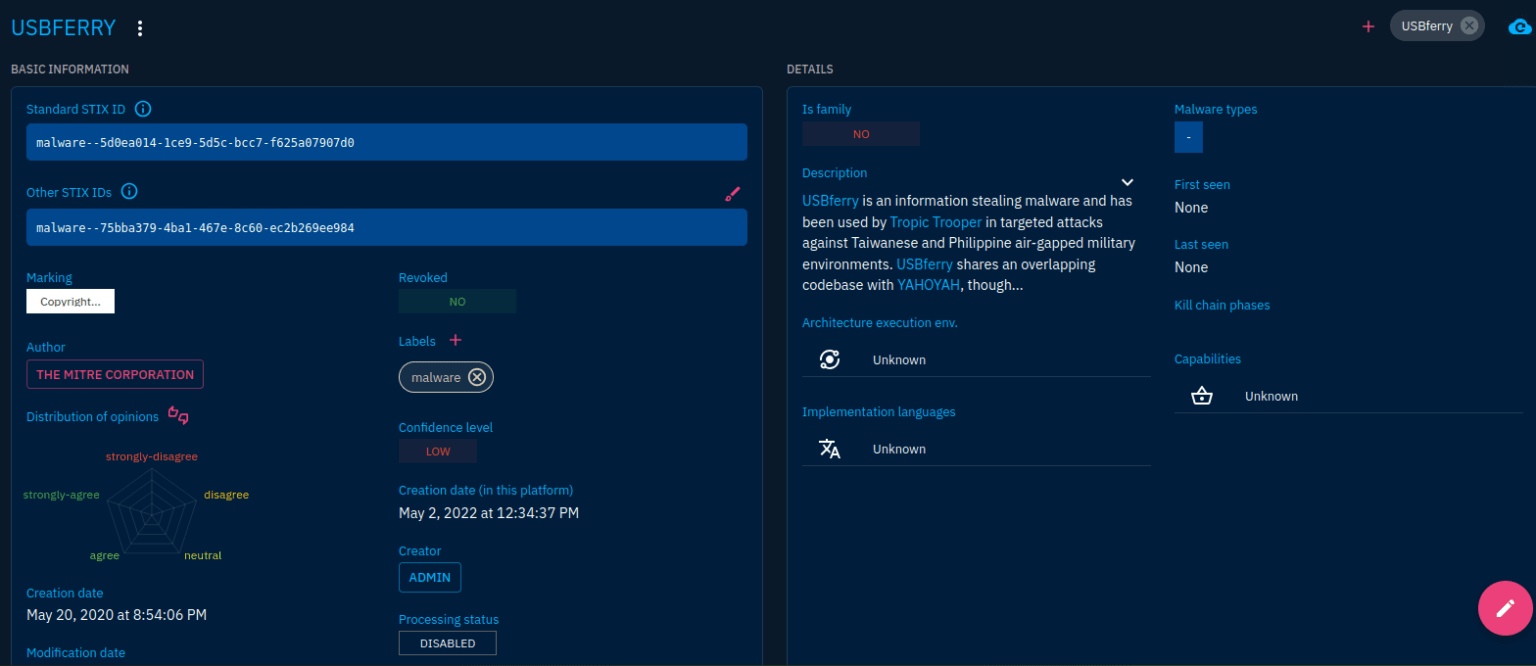Open the three-dot menu beside USBFERRY title
This screenshot has height=666, width=1536.
pos(140,28)
